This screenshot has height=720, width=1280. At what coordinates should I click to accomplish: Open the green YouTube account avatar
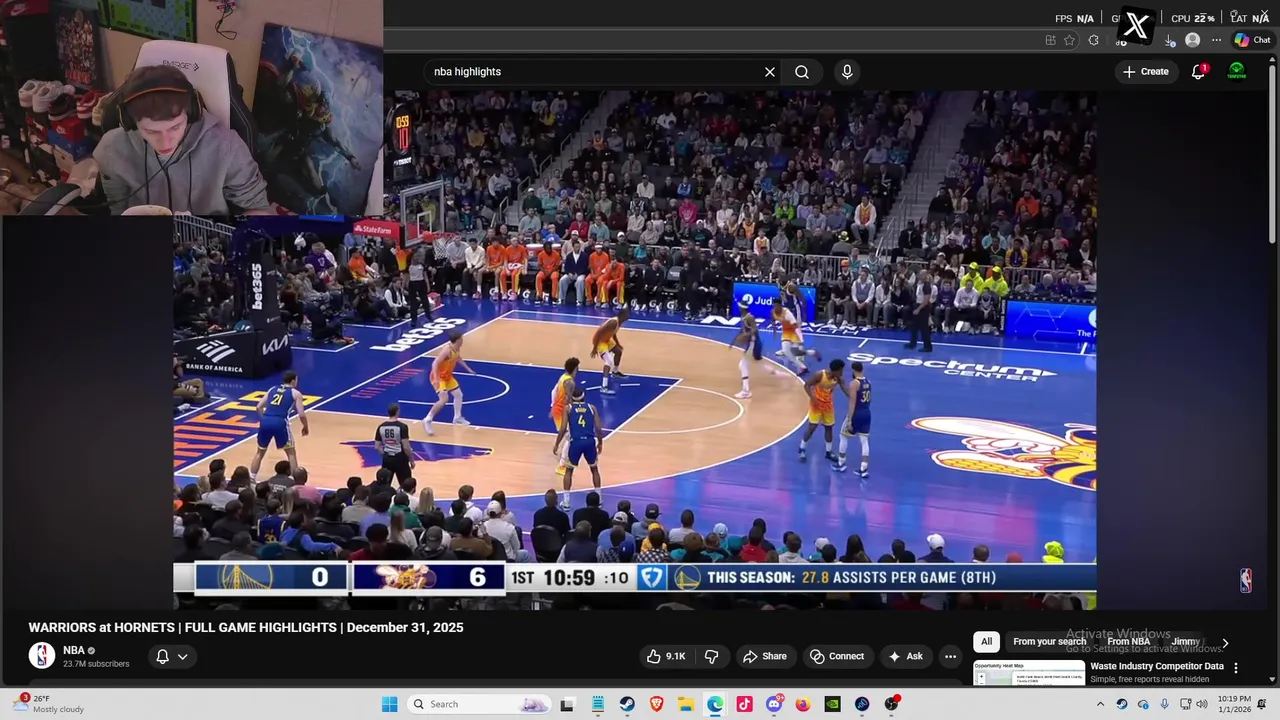(x=1237, y=72)
